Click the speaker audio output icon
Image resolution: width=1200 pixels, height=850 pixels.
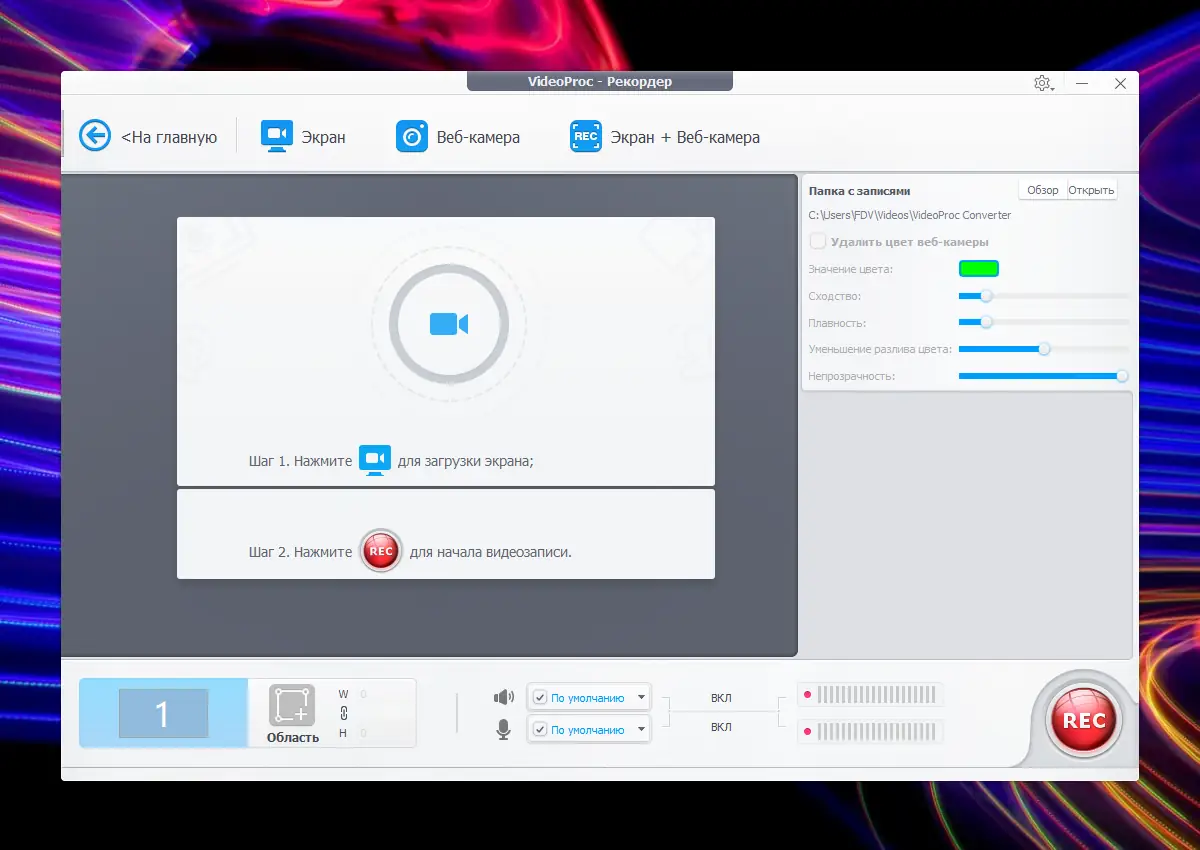click(504, 696)
